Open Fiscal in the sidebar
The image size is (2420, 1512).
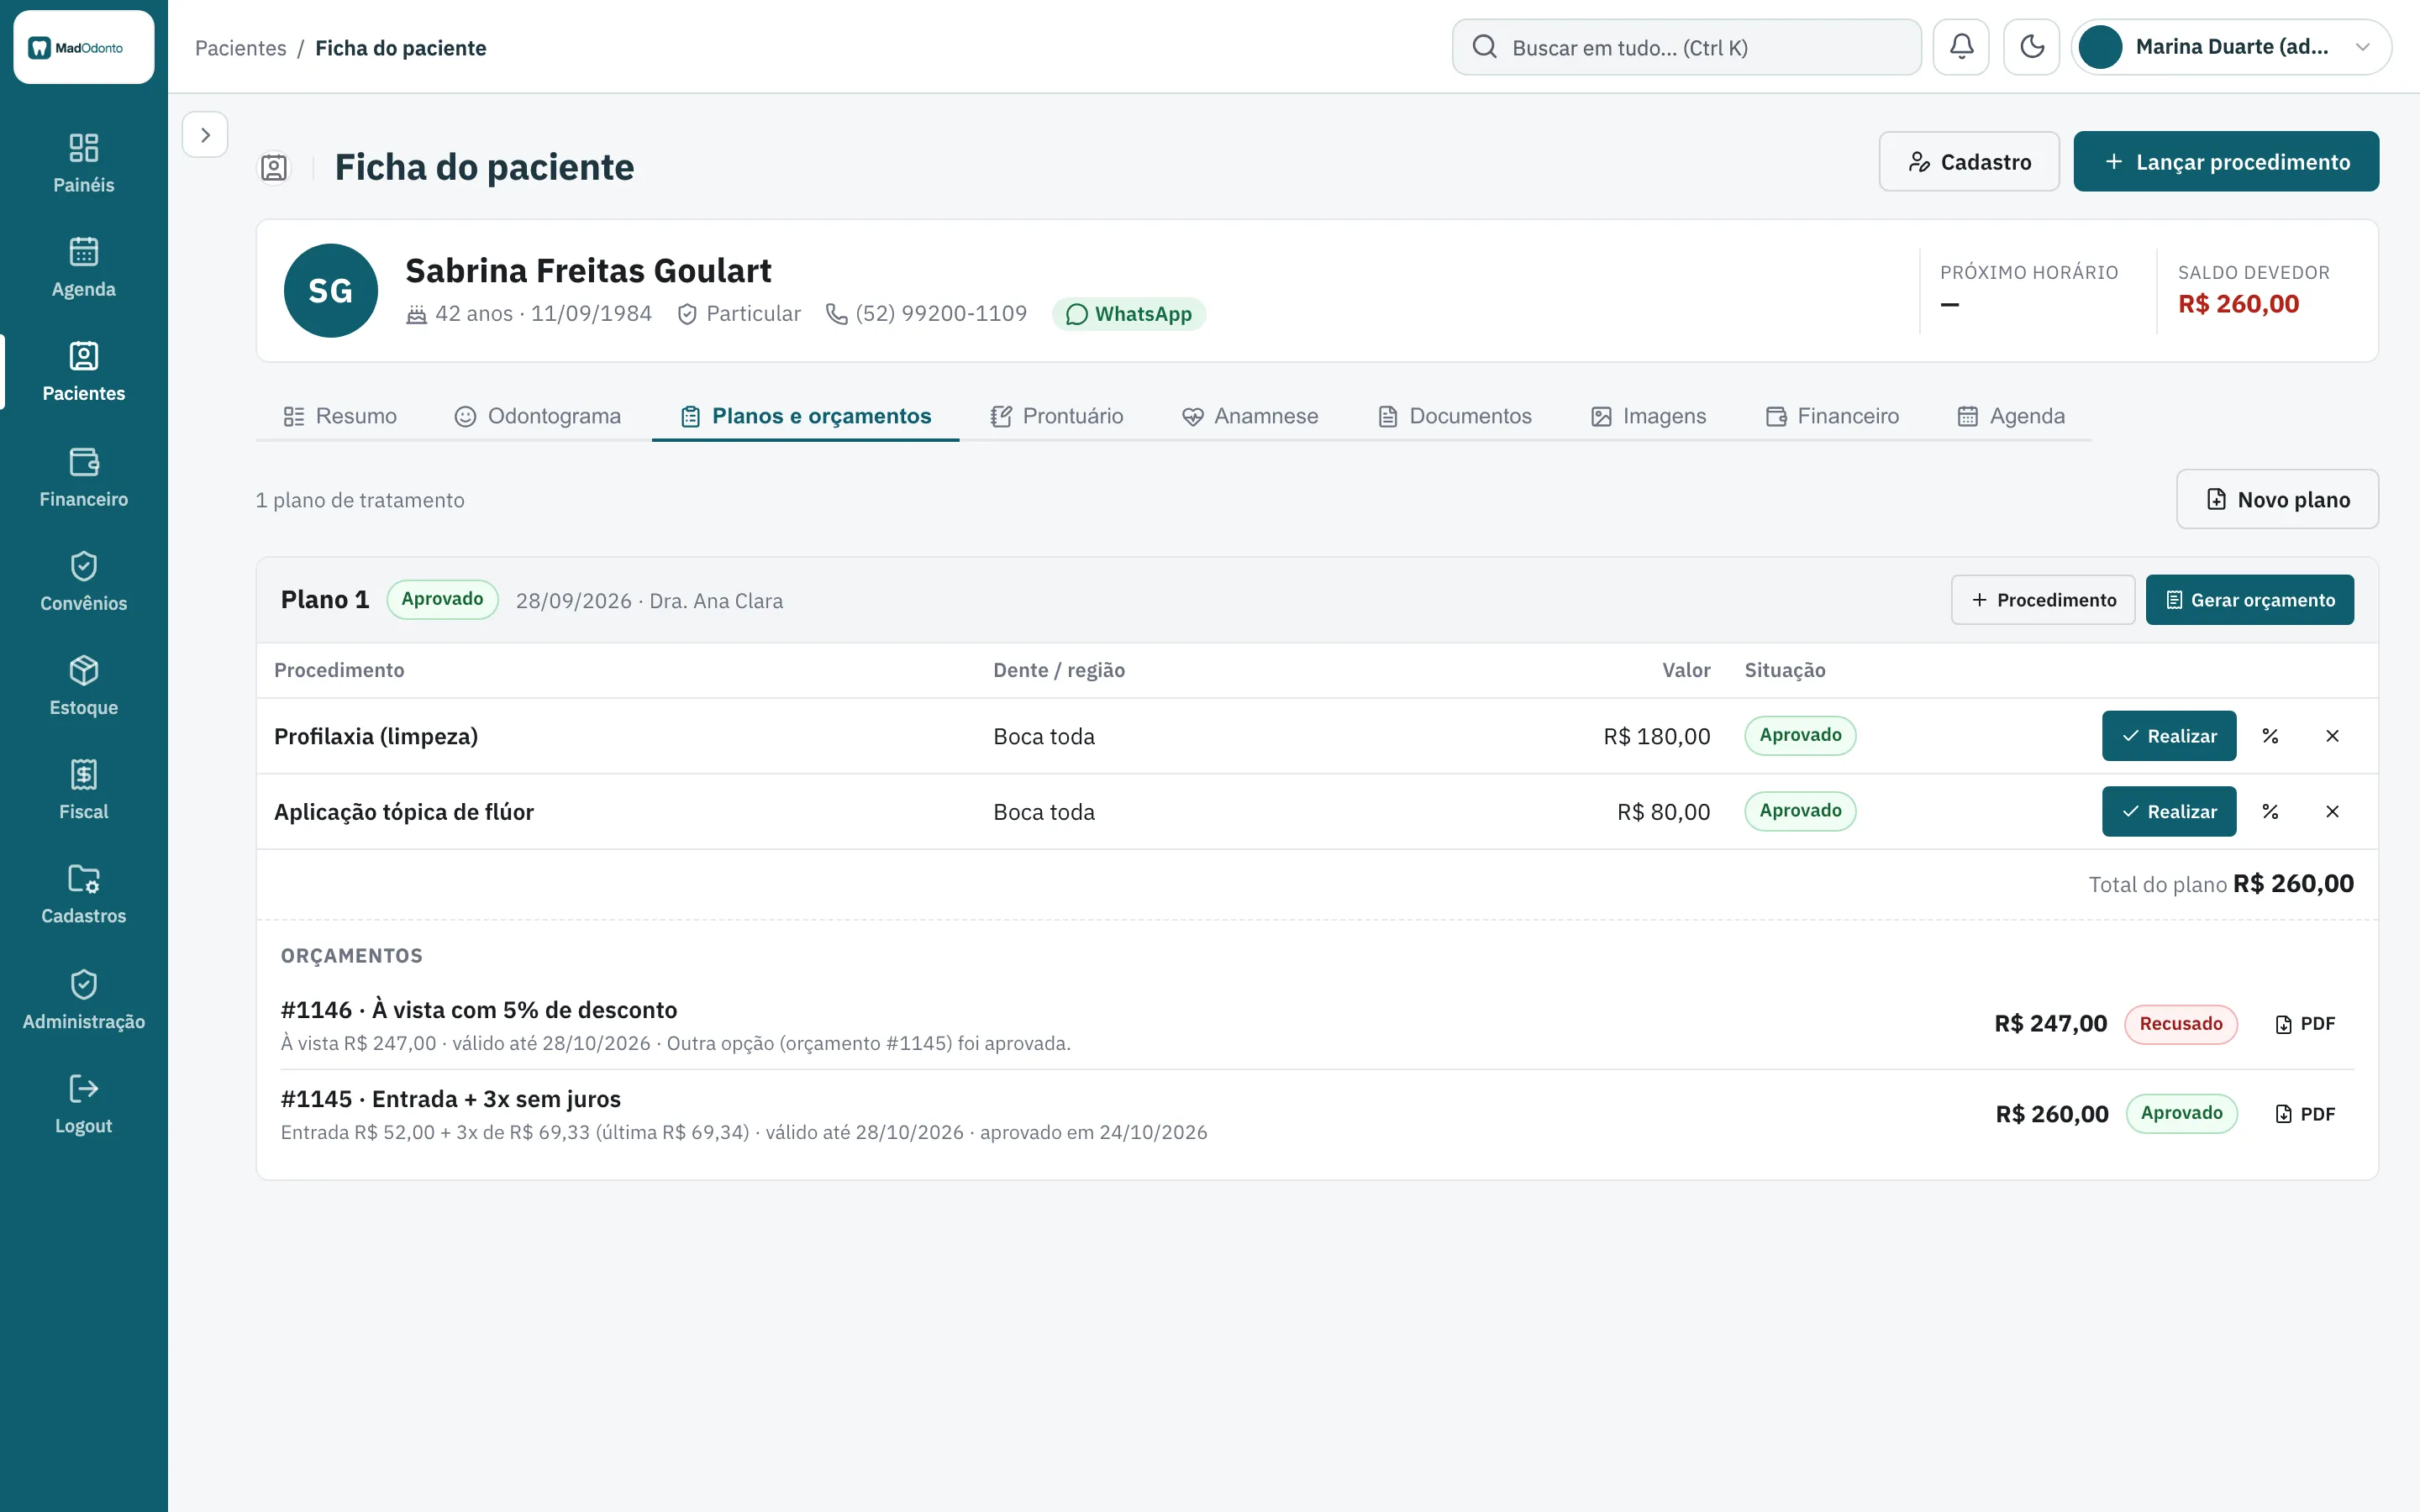click(84, 790)
